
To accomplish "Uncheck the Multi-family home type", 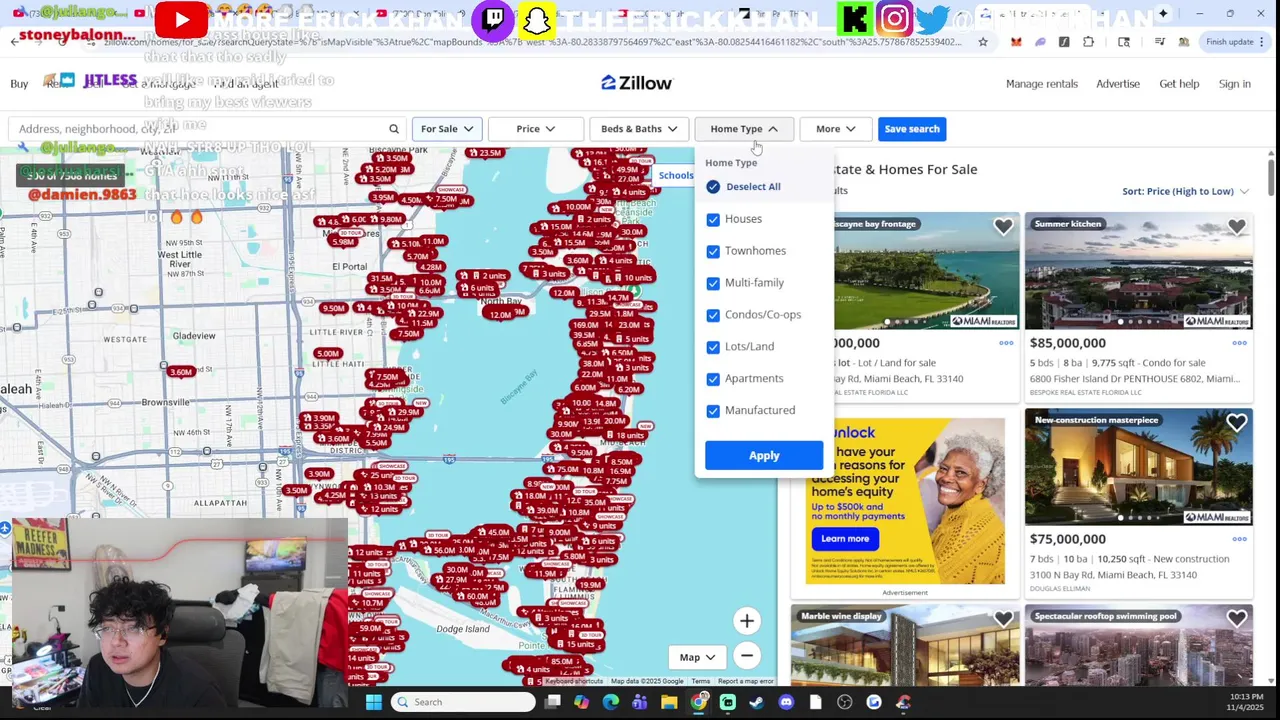I will click(x=713, y=283).
